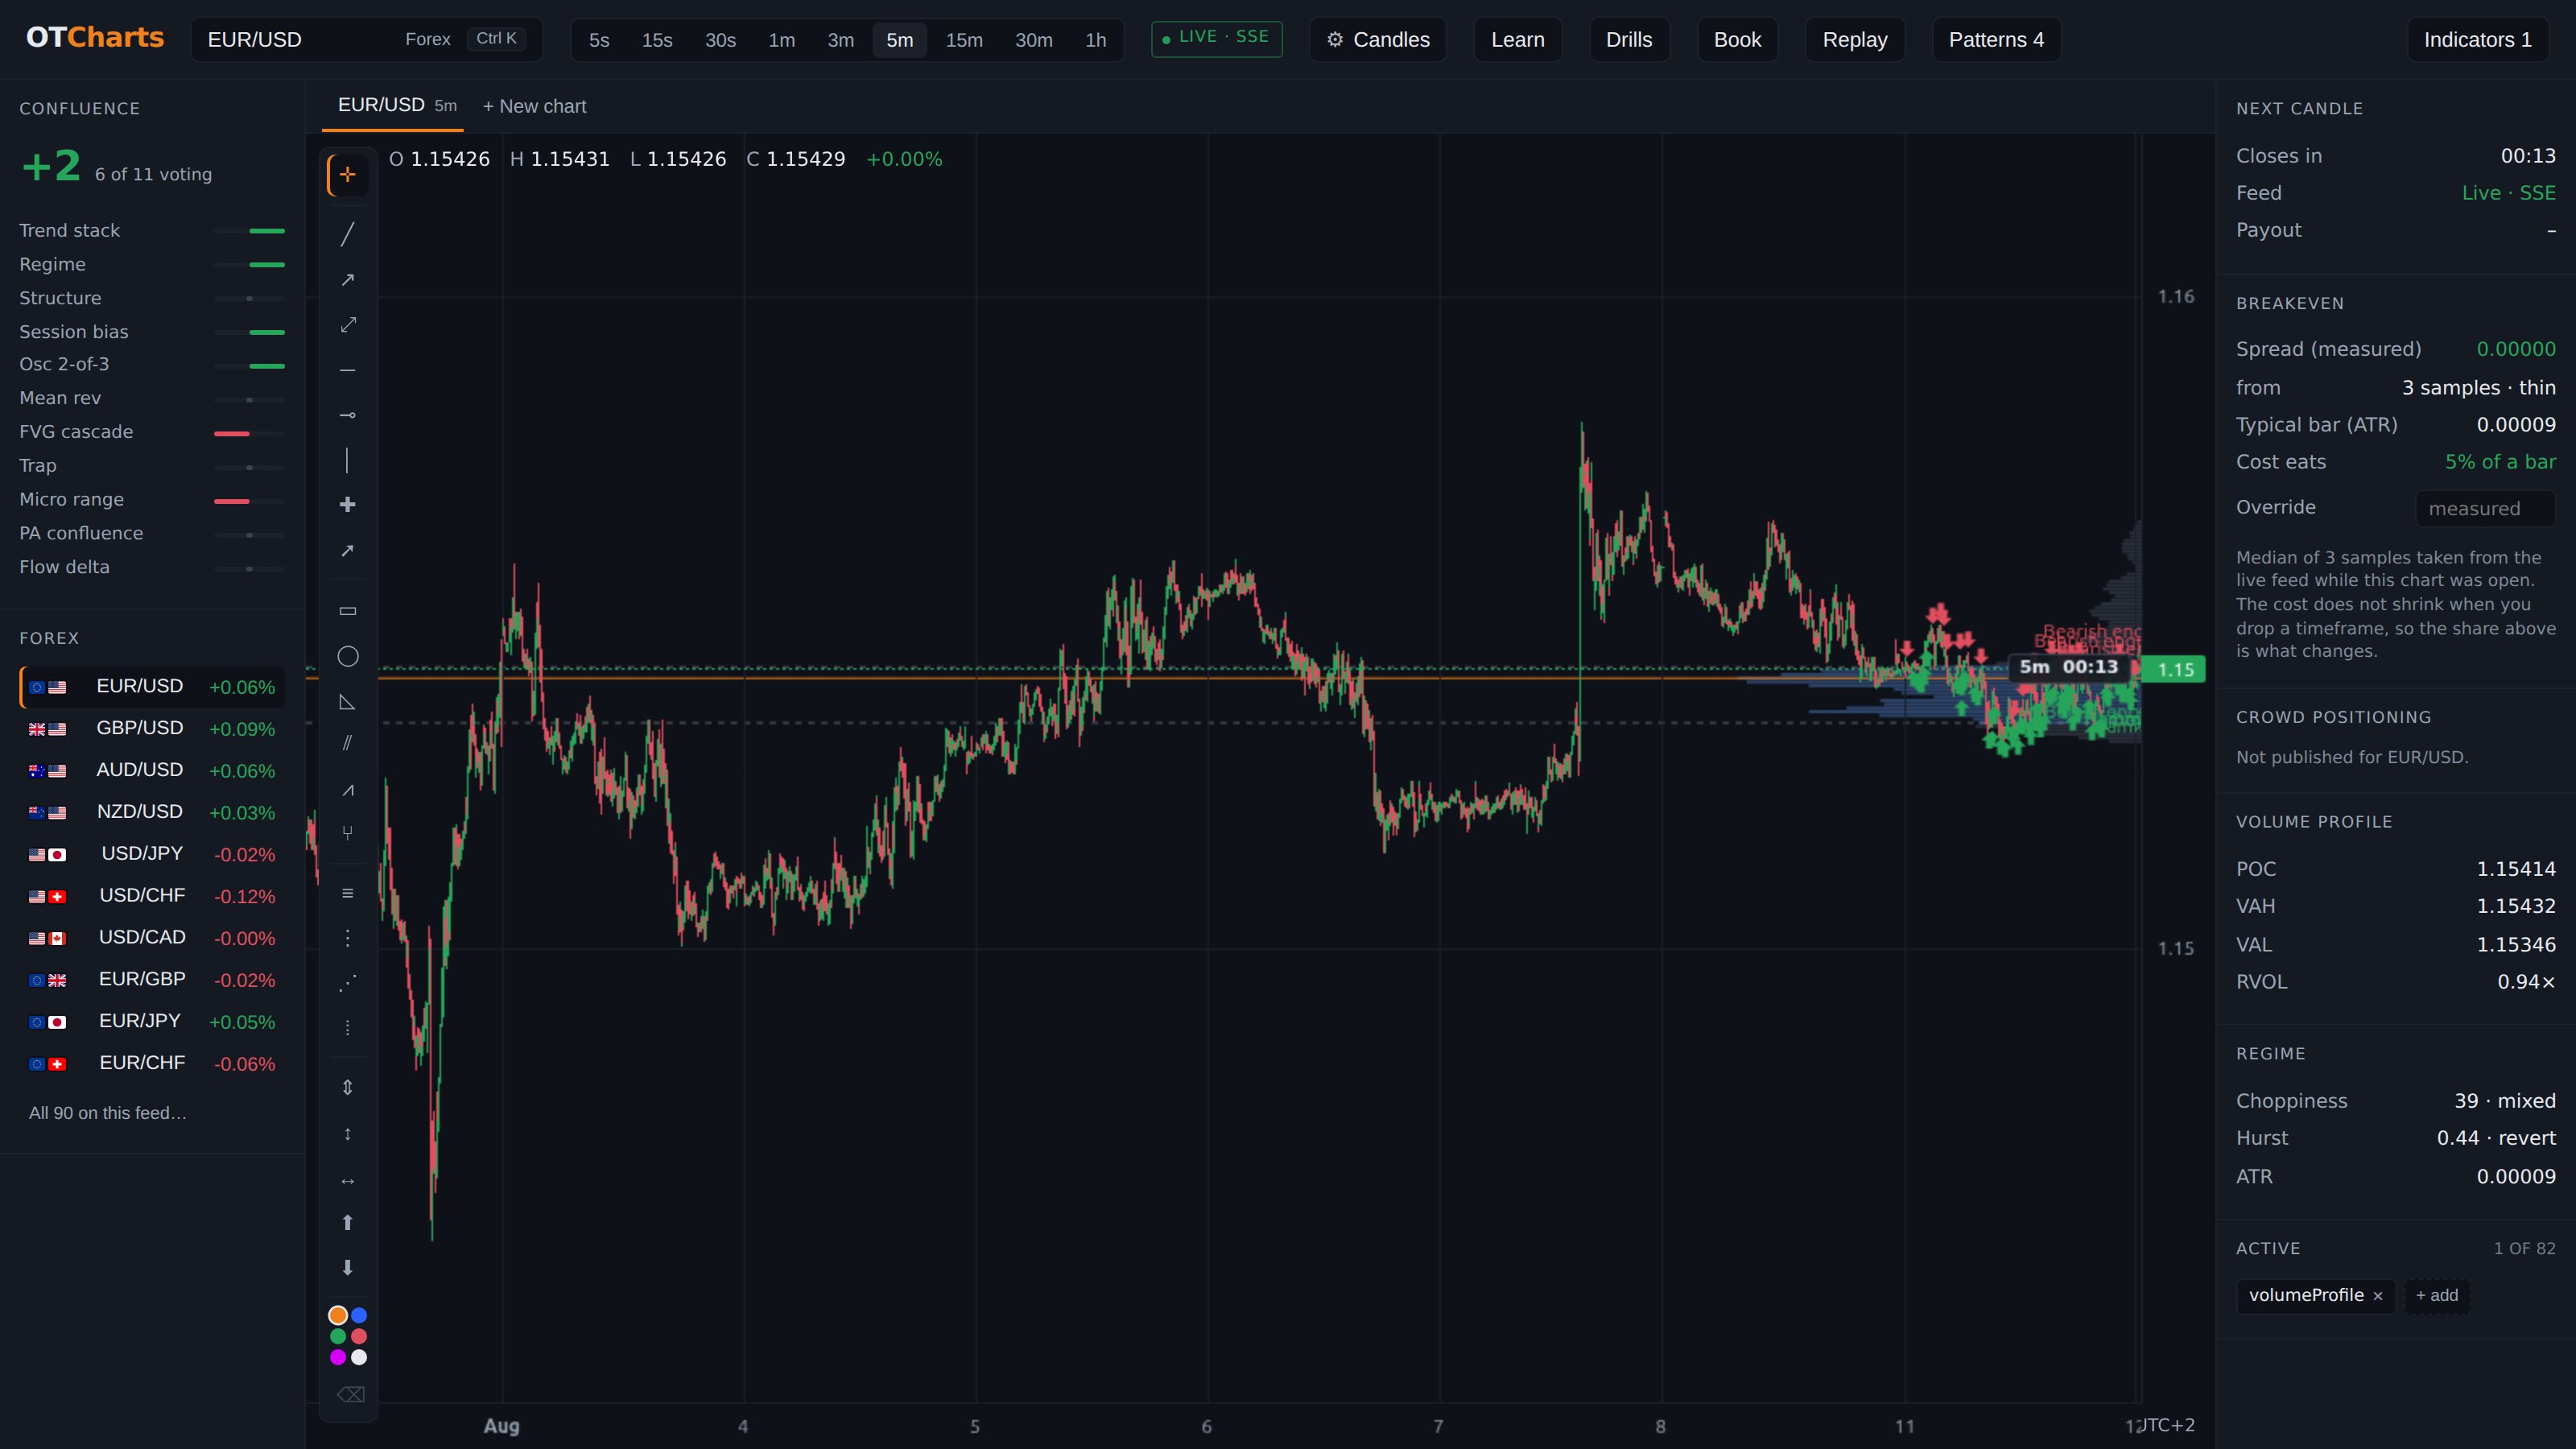The height and width of the screenshot is (1449, 2576).
Task: Switch to 1m timeframe
Action: coord(781,40)
